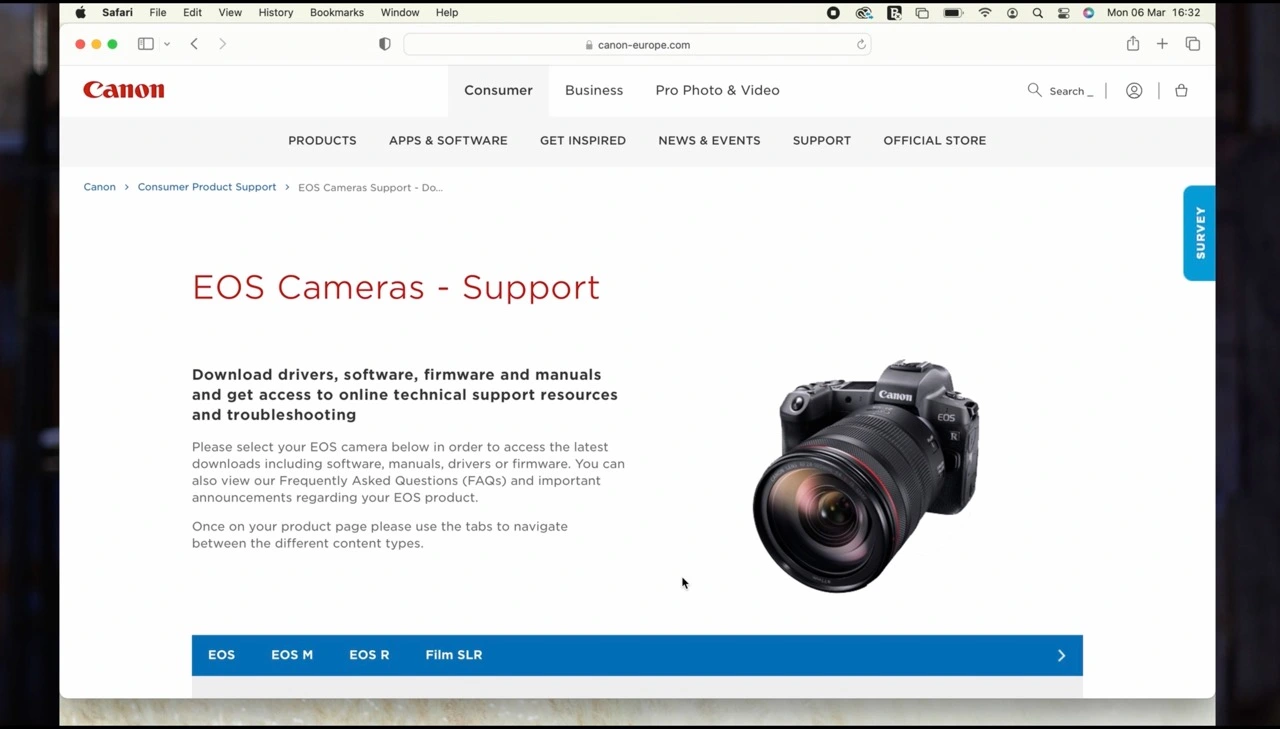Open the PRODUCTS navigation menu

click(322, 141)
